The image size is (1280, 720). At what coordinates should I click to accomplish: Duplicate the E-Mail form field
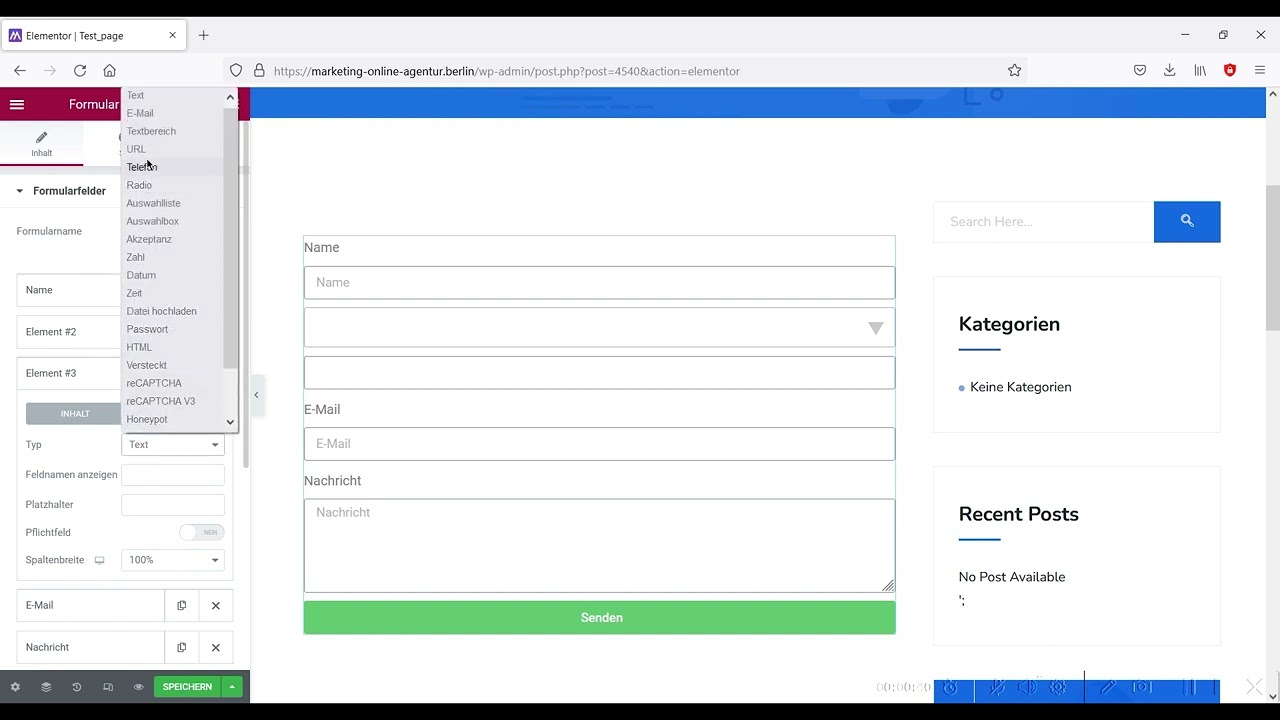(x=181, y=606)
